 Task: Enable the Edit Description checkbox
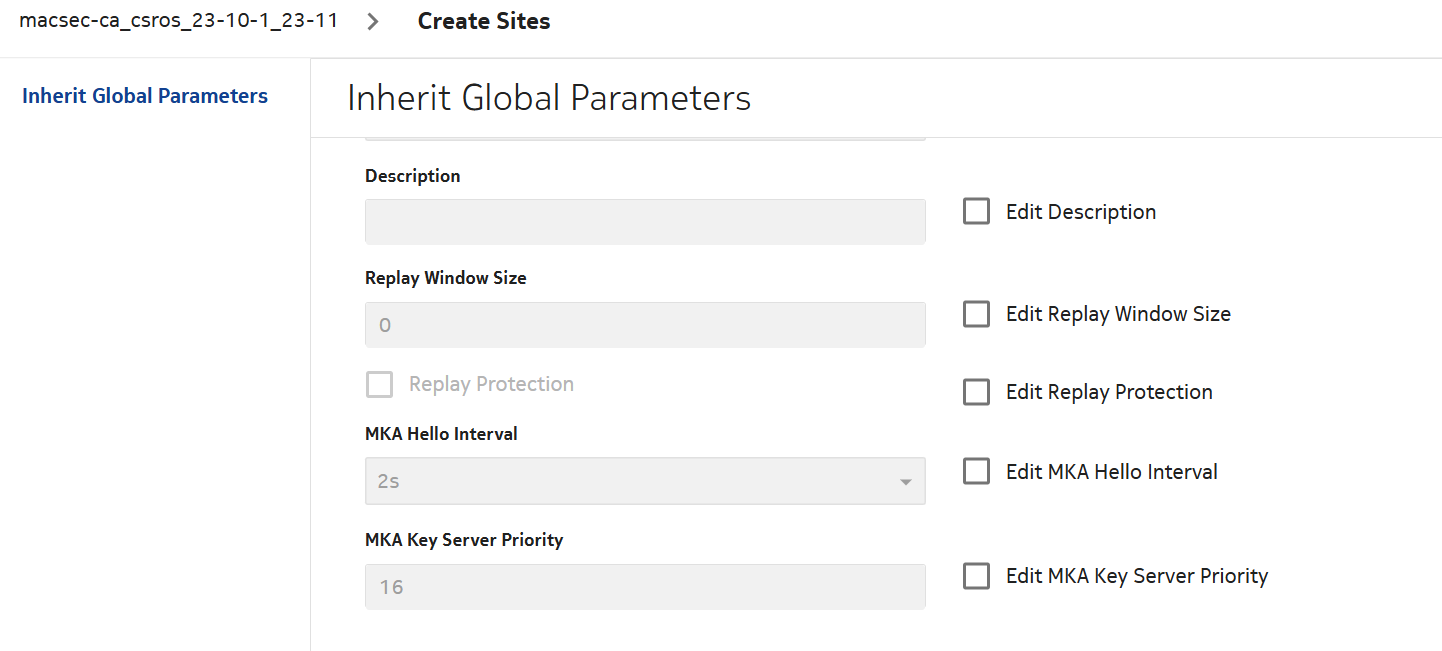[976, 211]
